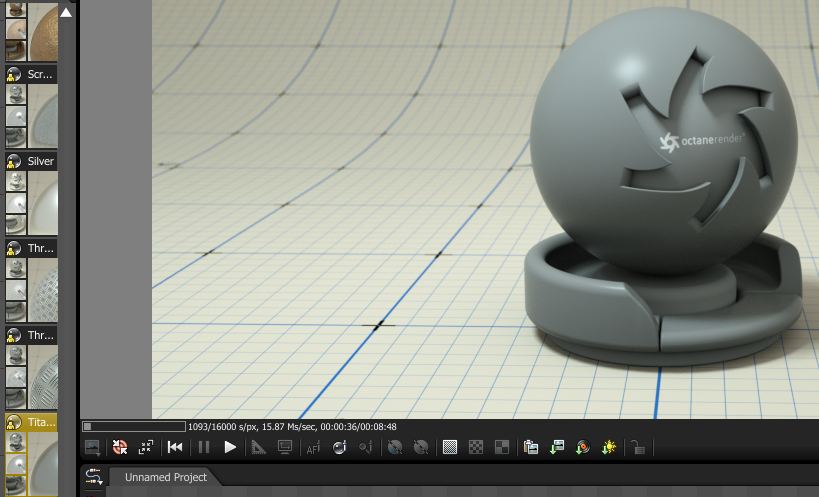Select the middle small thumbnail under Silver

(x=16, y=203)
